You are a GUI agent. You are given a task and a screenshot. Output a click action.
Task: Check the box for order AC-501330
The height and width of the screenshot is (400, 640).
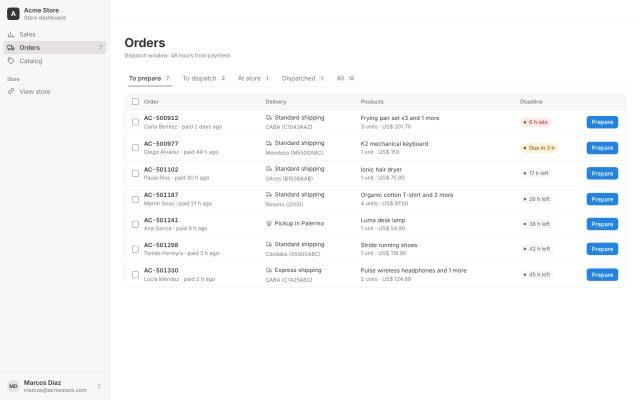pyautogui.click(x=136, y=275)
